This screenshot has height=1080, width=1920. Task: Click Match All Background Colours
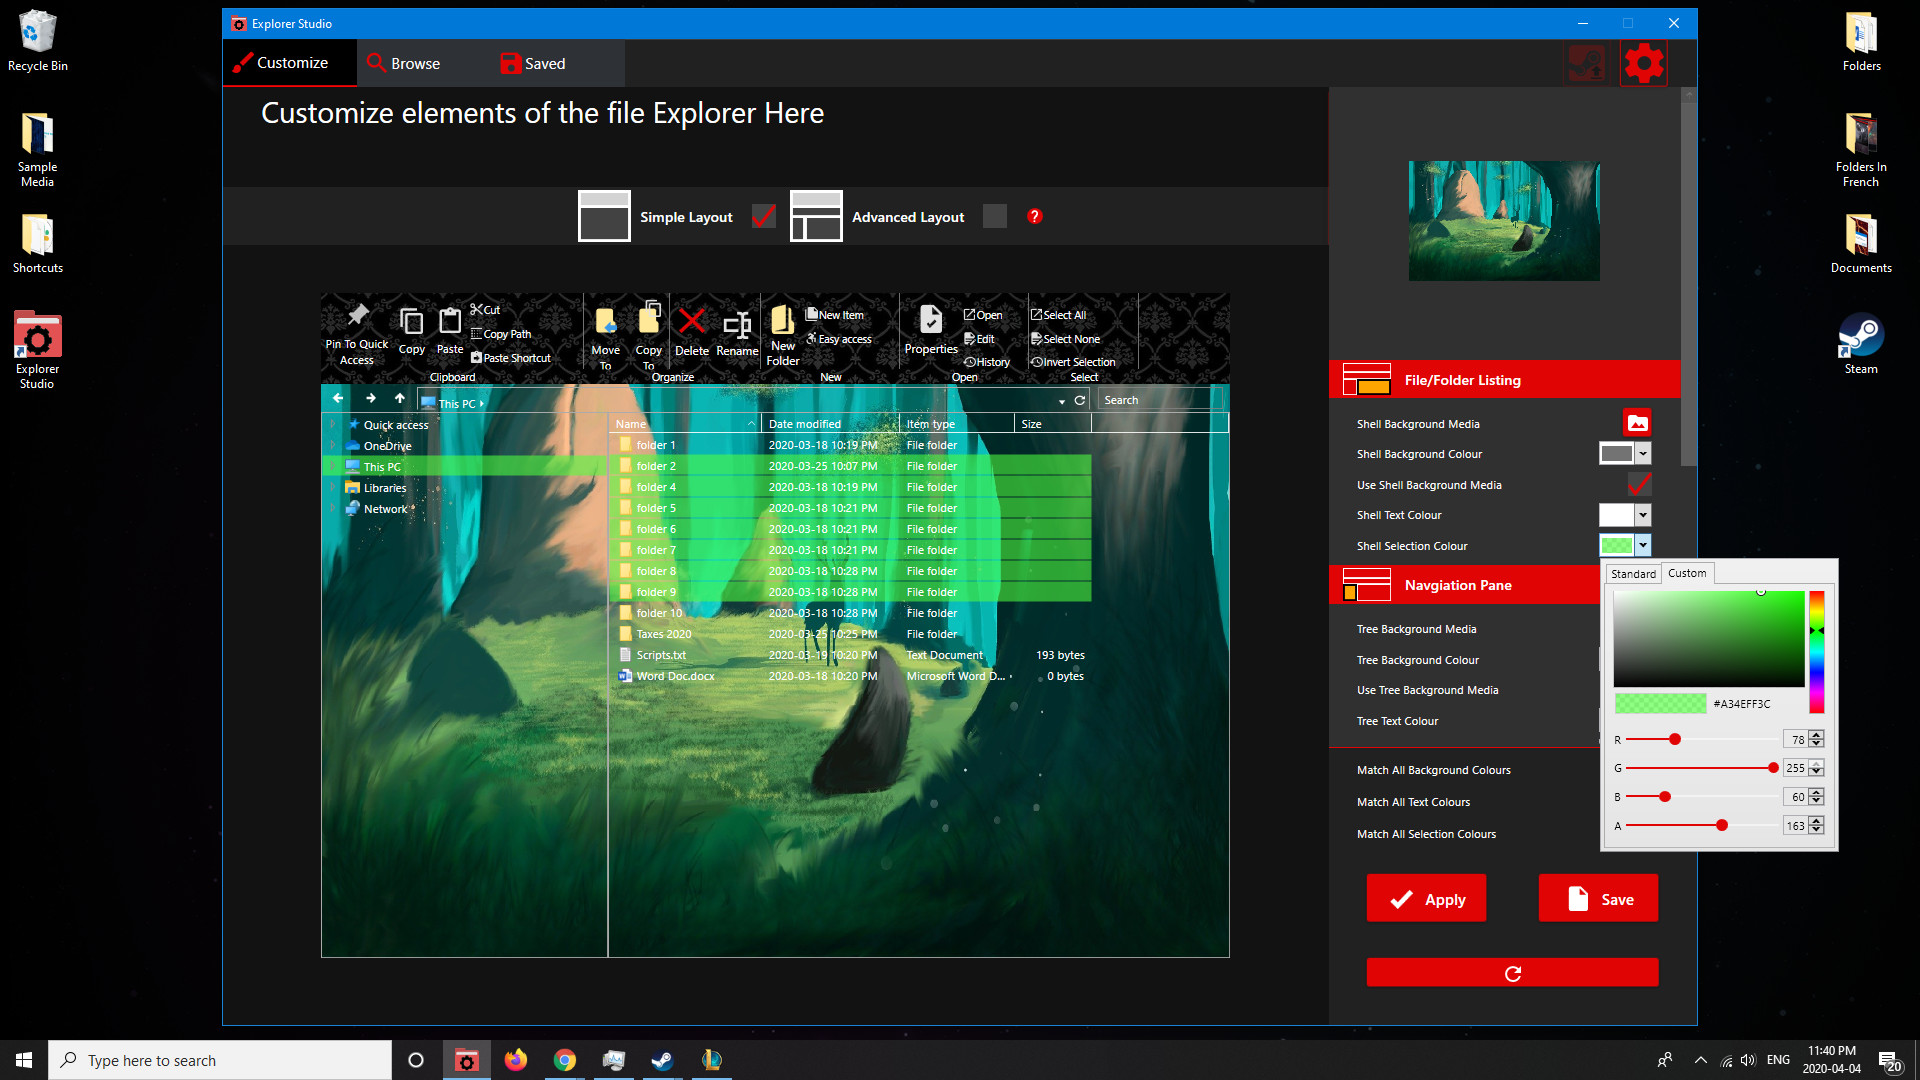tap(1433, 770)
